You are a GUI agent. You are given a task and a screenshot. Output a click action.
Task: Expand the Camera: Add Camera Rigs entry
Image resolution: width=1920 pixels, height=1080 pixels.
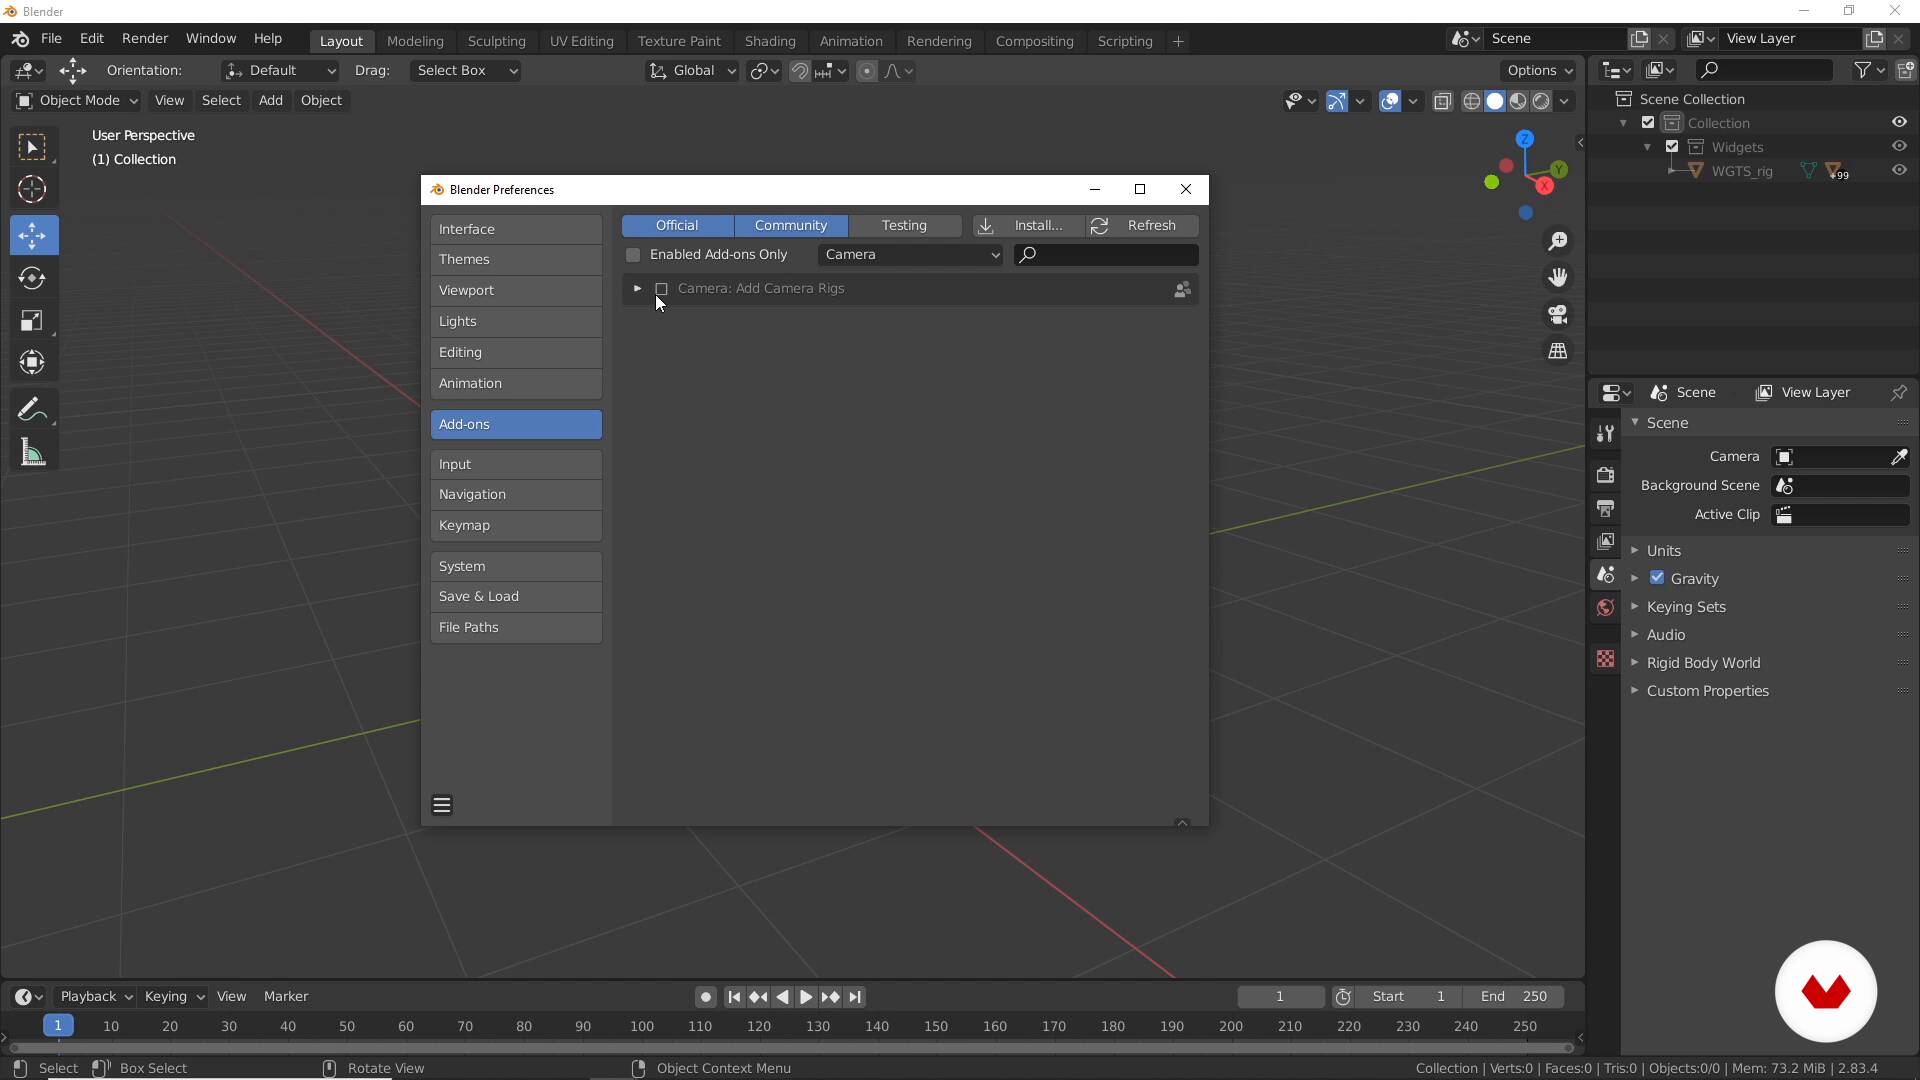tap(637, 289)
